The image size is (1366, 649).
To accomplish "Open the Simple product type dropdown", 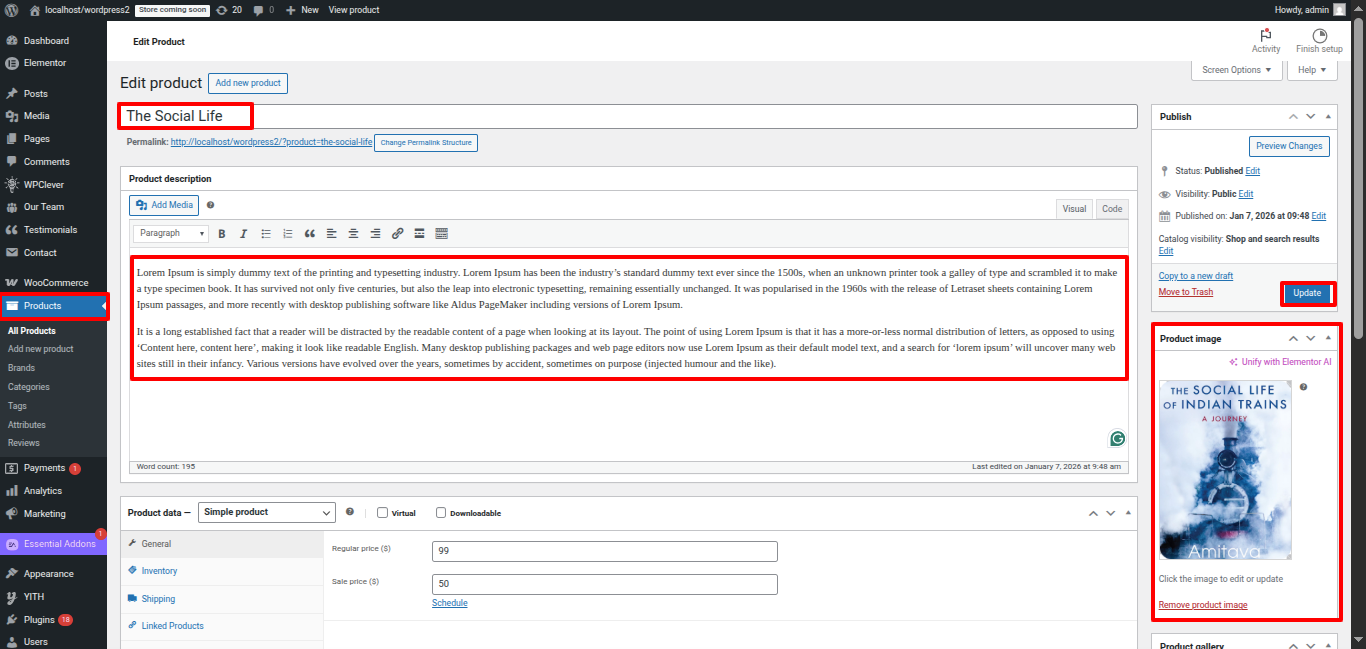I will click(x=266, y=512).
